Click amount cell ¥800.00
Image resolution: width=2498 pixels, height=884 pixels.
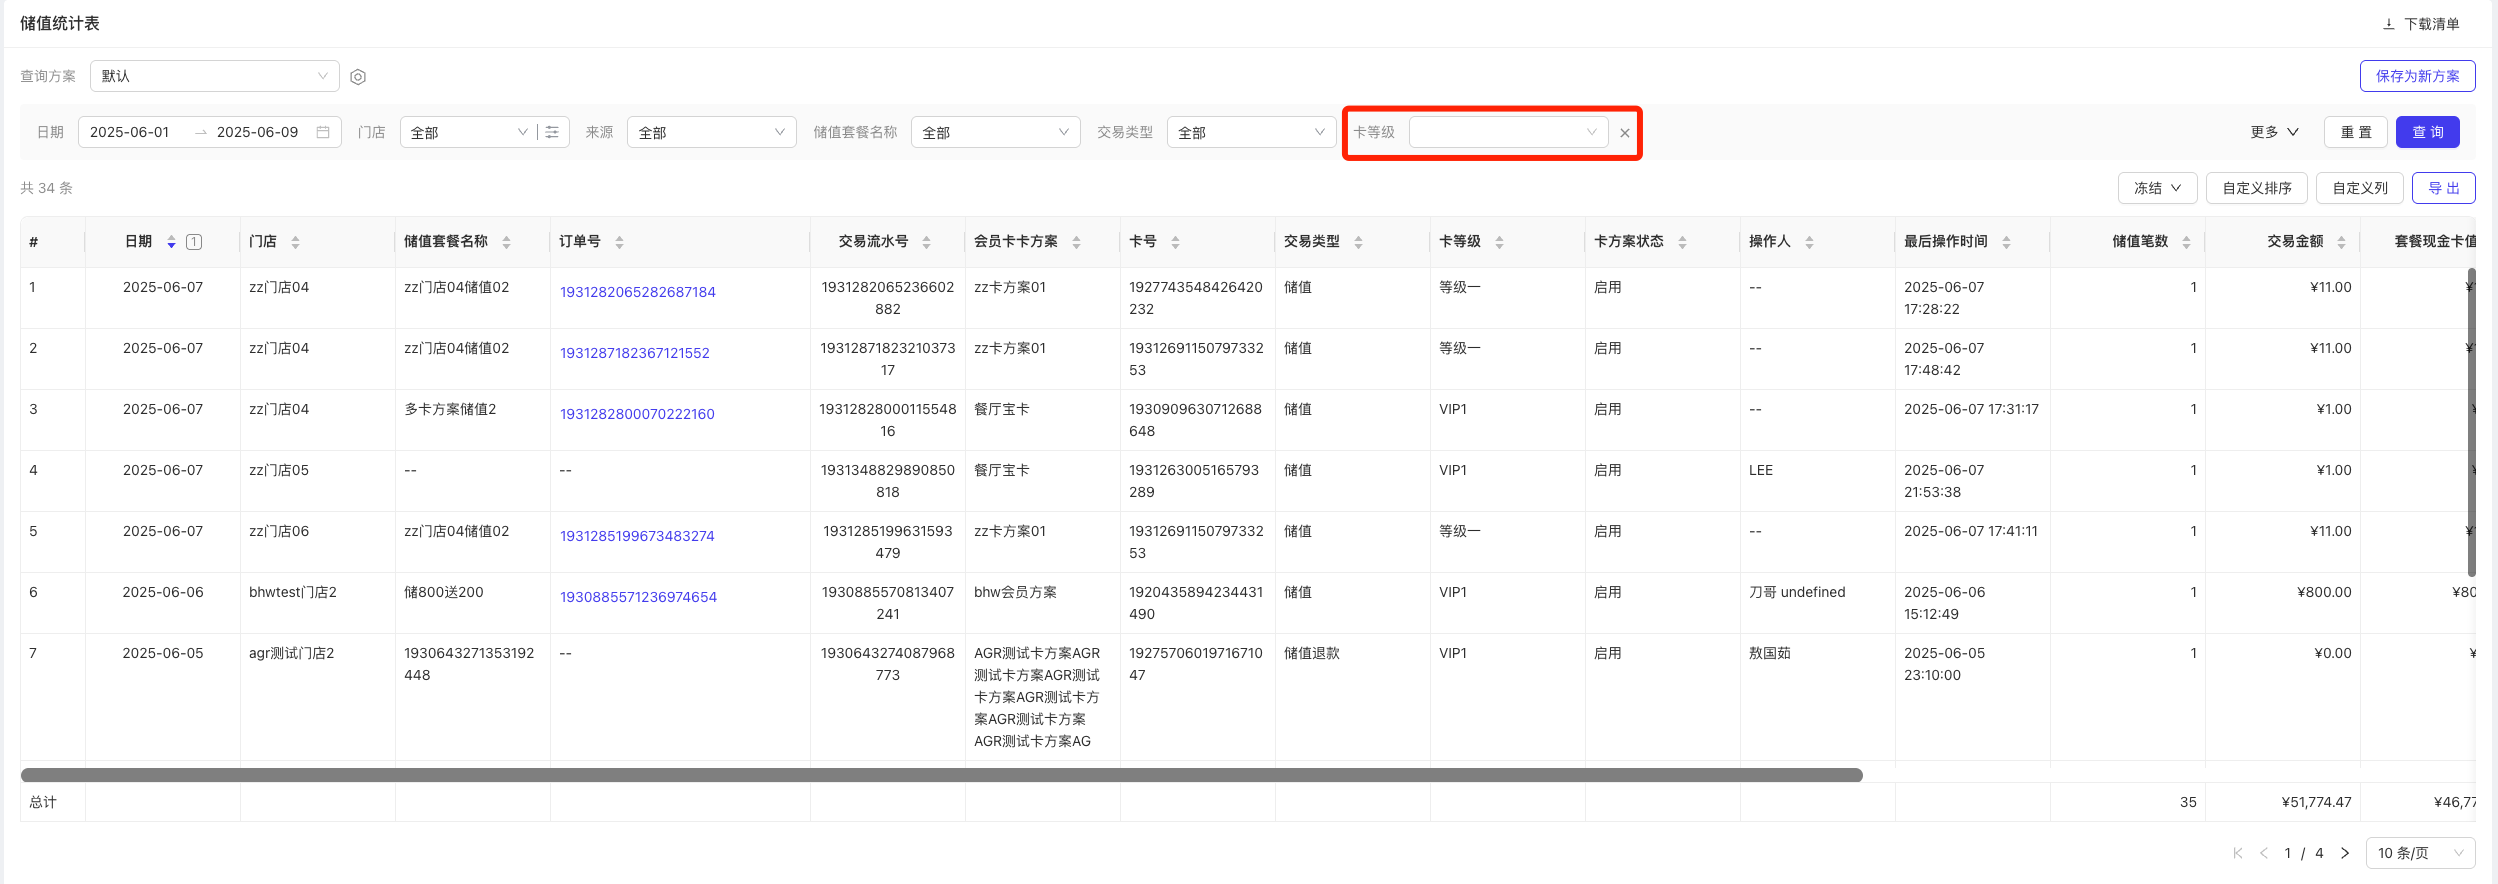coord(2324,592)
